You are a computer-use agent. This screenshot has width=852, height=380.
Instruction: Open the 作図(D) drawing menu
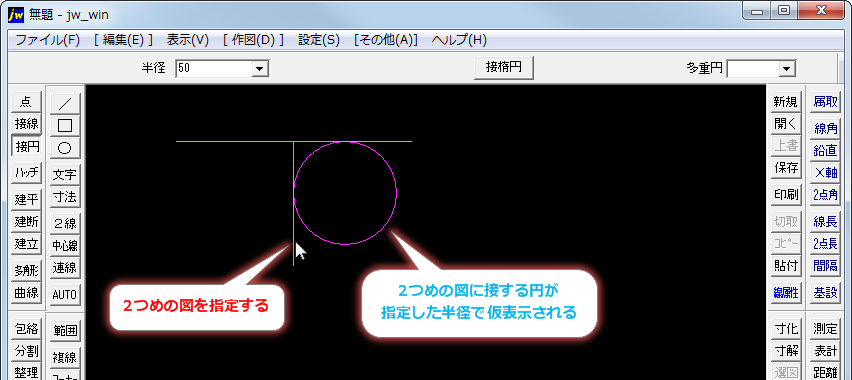(x=253, y=40)
